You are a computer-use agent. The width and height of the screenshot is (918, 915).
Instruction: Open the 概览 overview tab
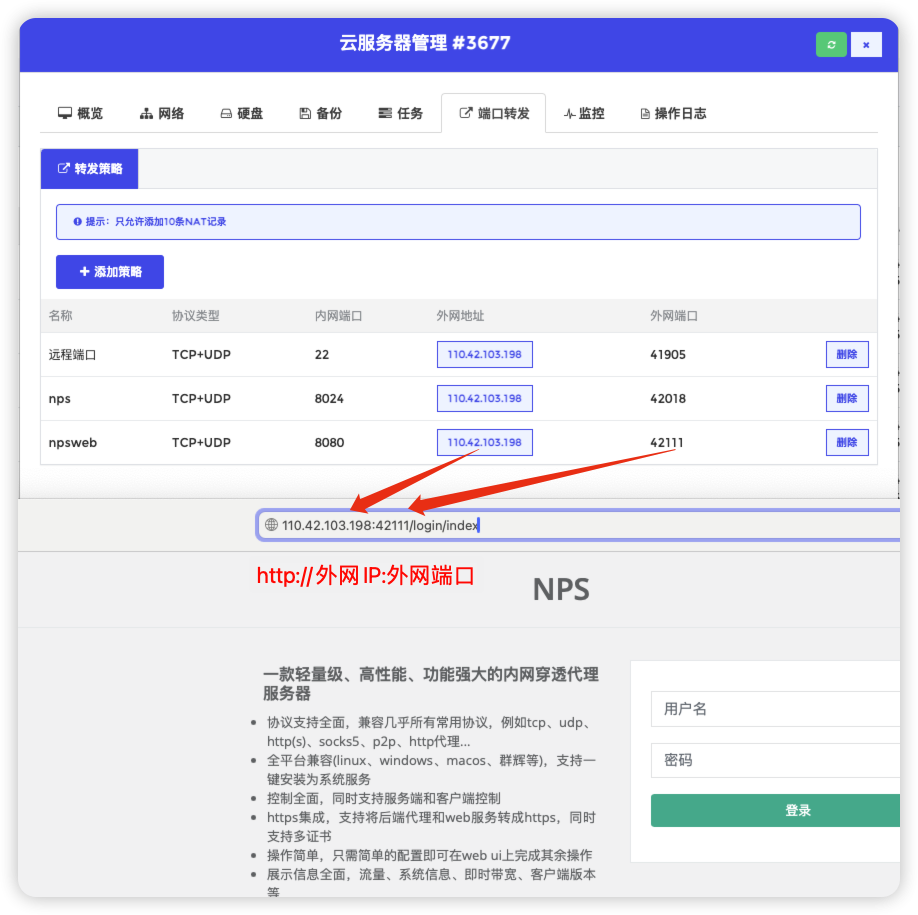point(80,113)
